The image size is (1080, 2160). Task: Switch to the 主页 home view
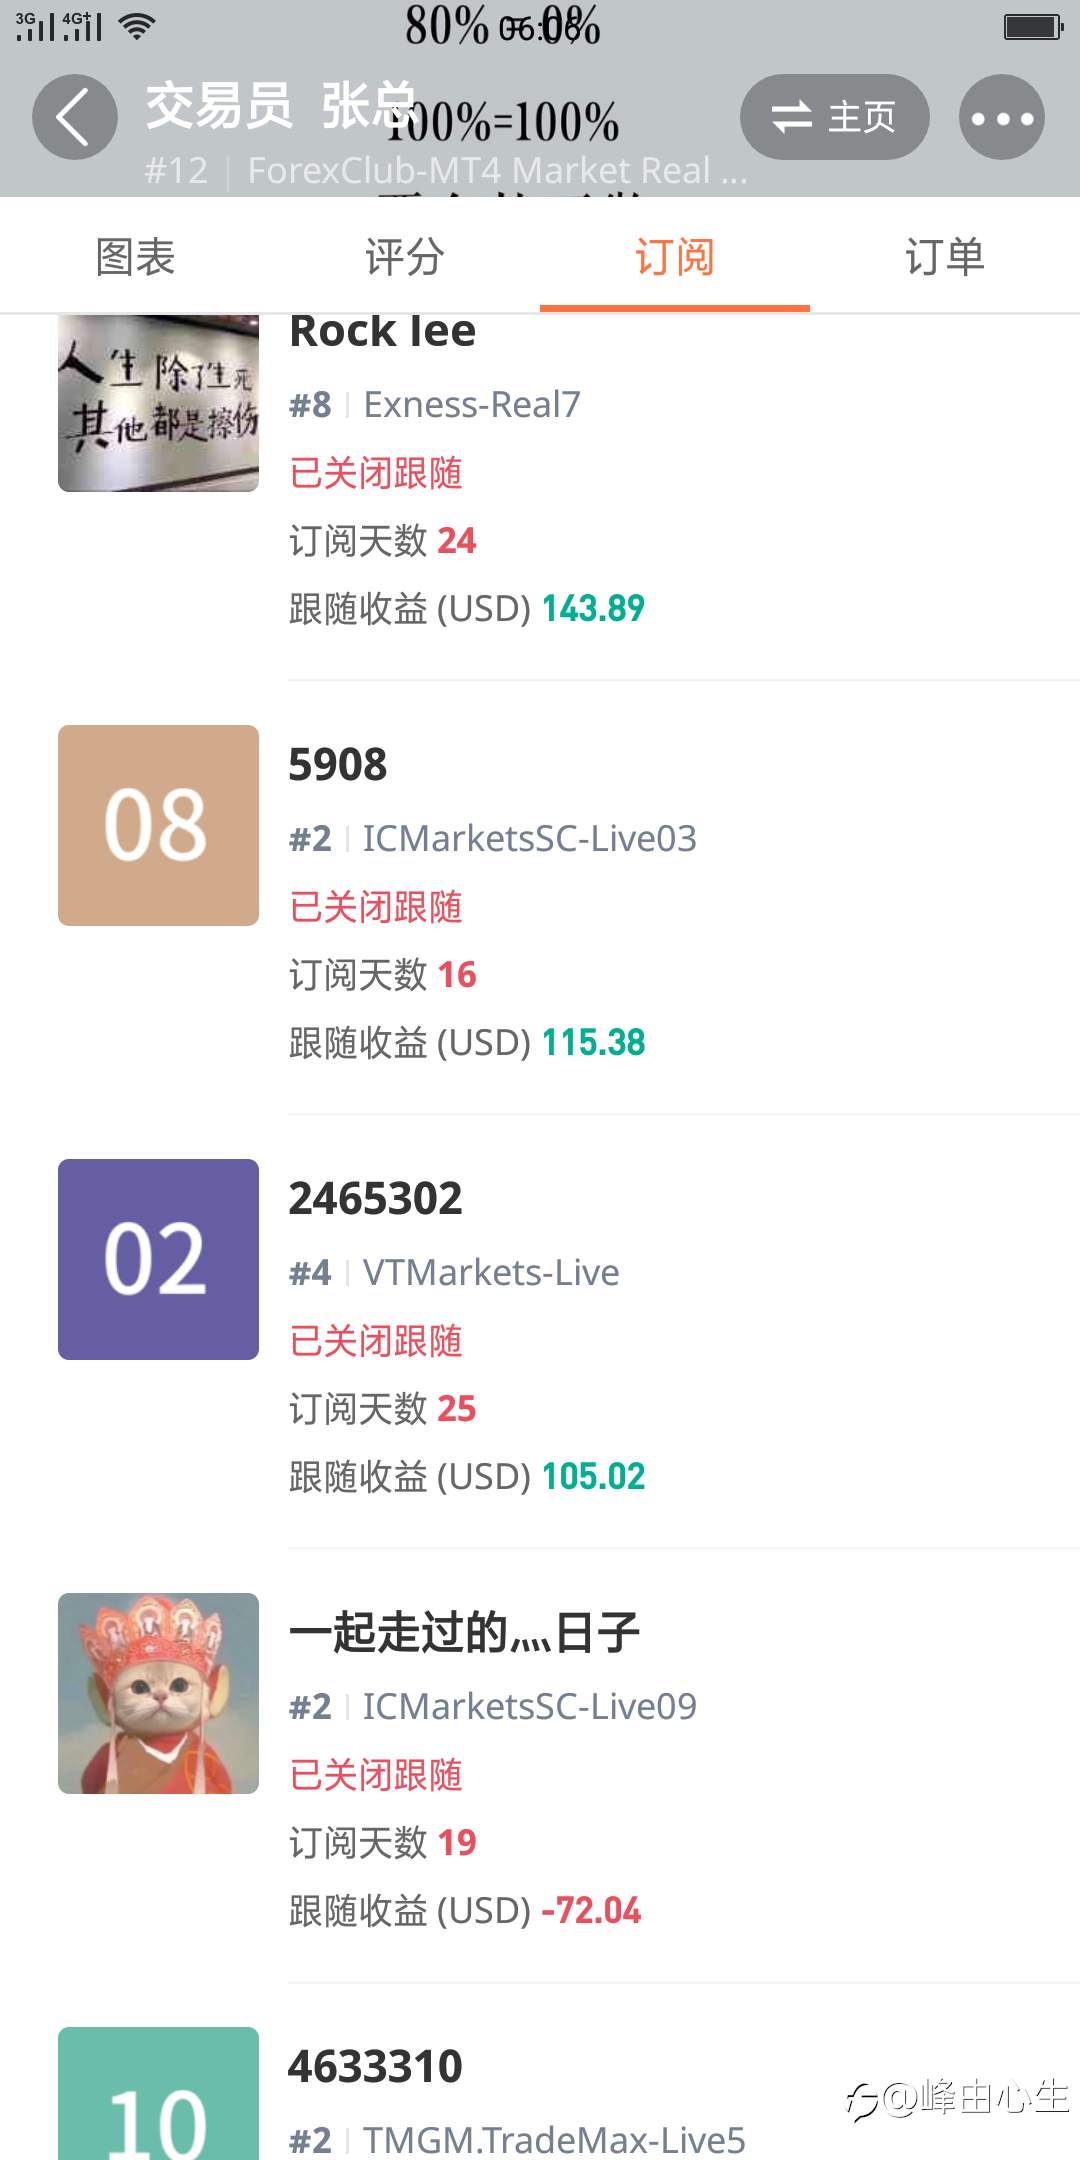[835, 117]
